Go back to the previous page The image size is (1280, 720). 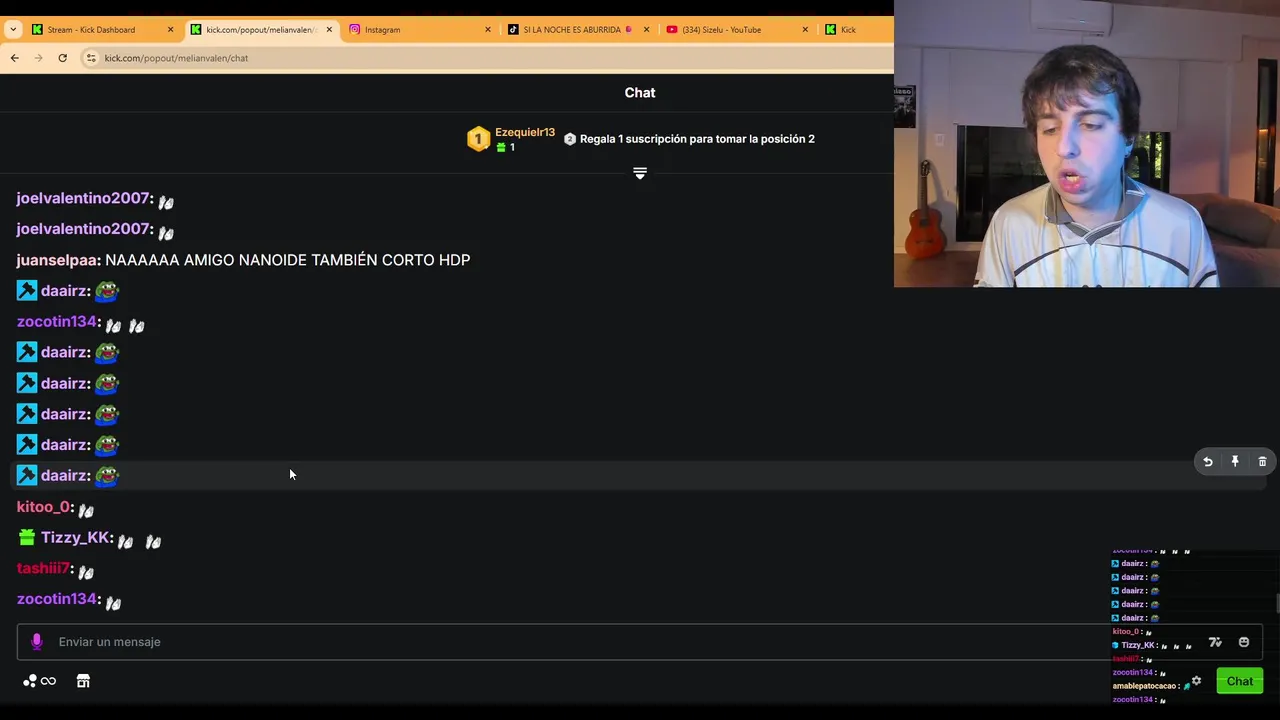[14, 58]
